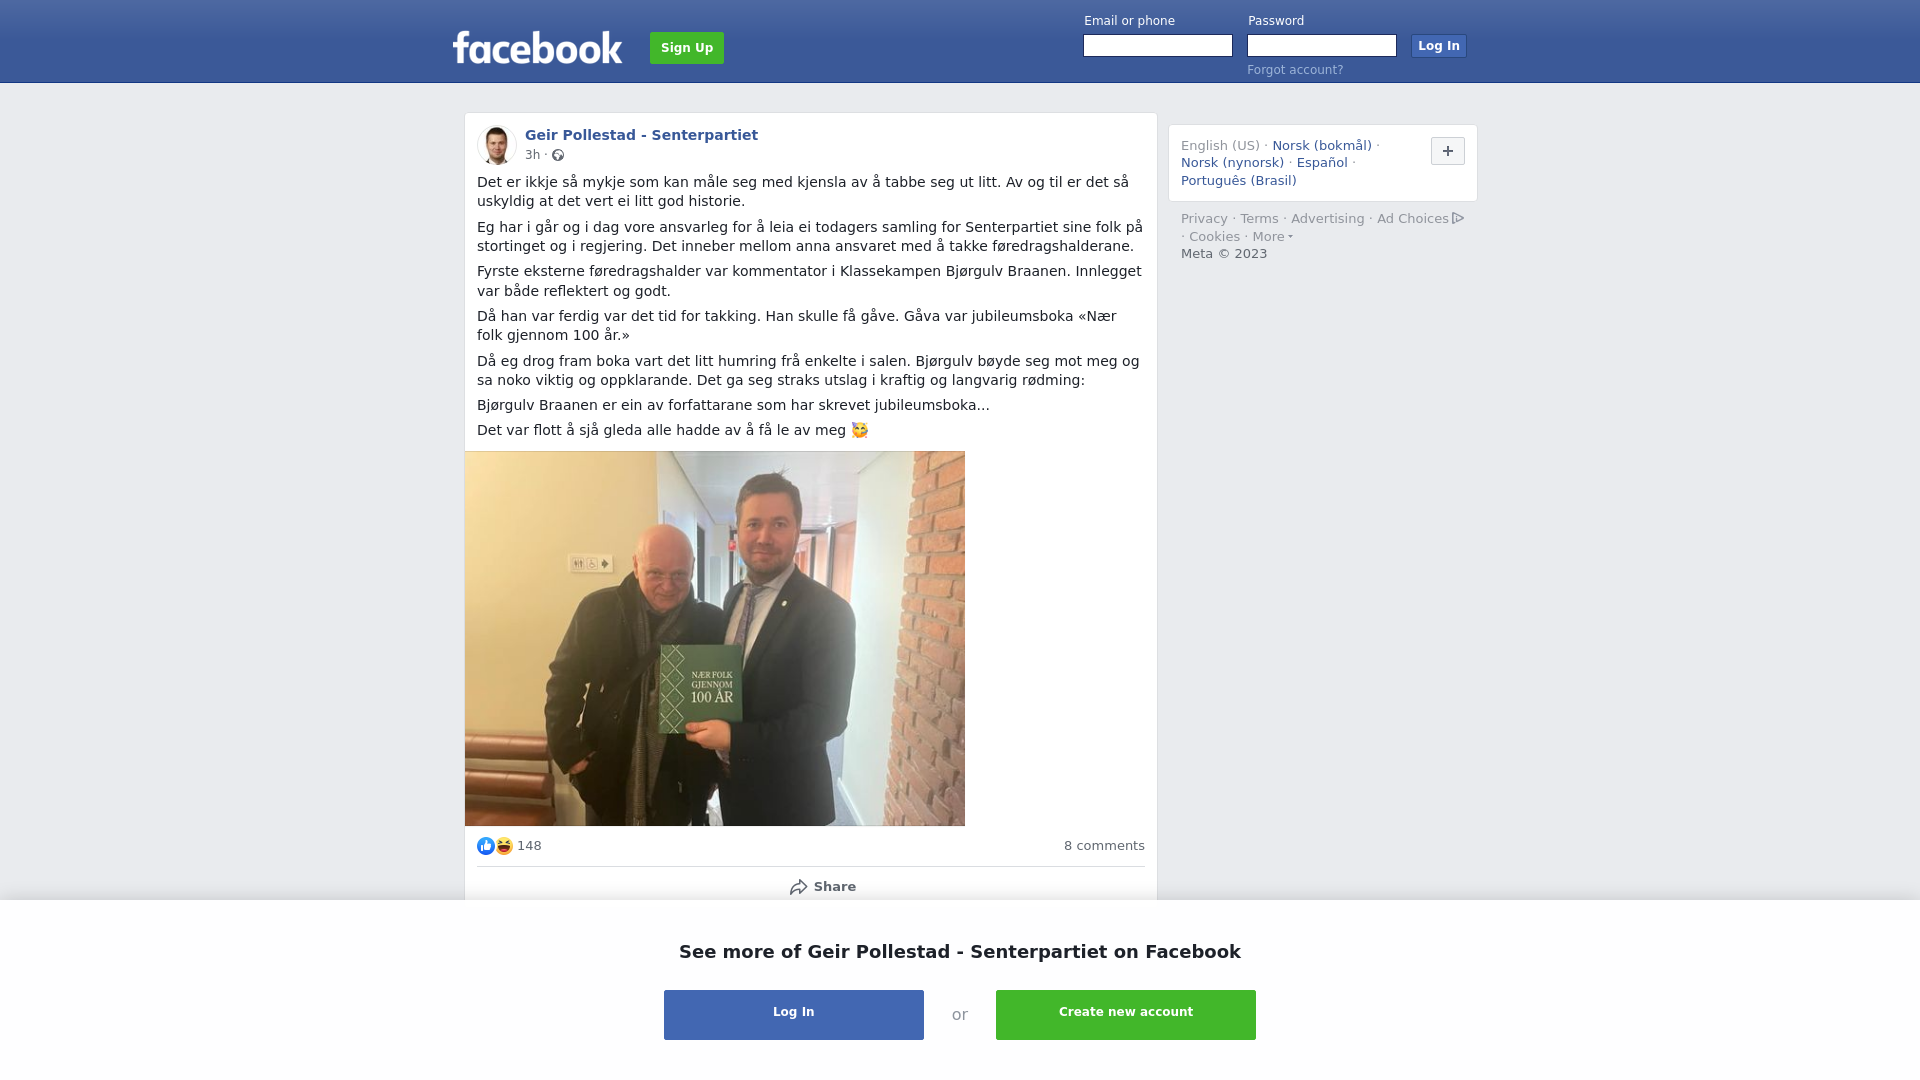
Task: Open the 8 comments link
Action: tap(1104, 846)
